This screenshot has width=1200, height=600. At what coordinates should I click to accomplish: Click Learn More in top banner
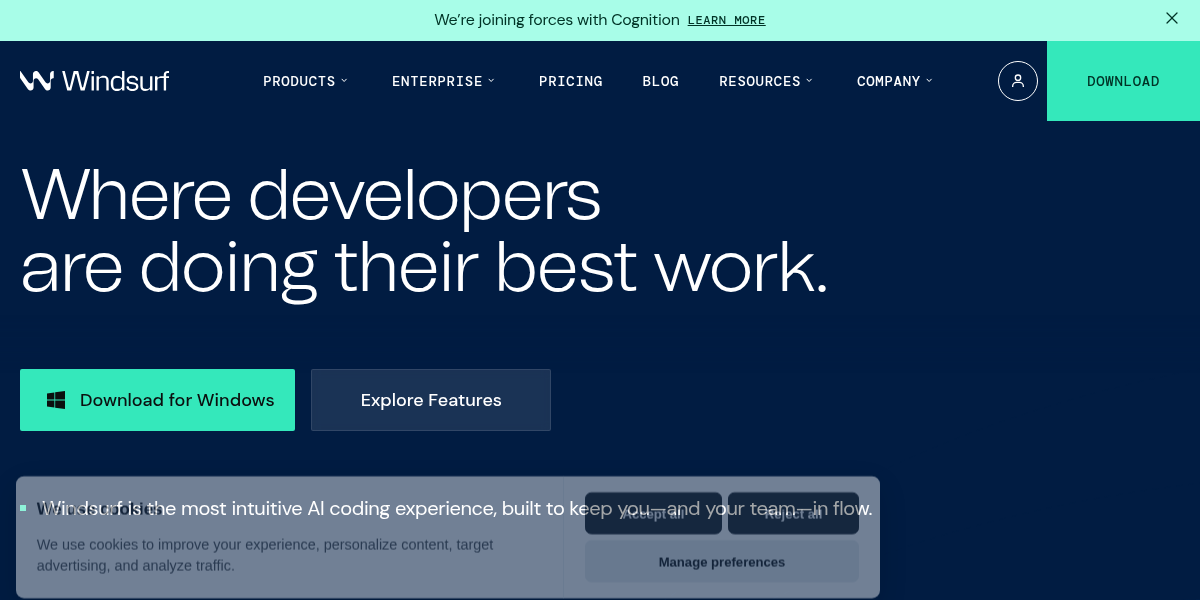[726, 20]
